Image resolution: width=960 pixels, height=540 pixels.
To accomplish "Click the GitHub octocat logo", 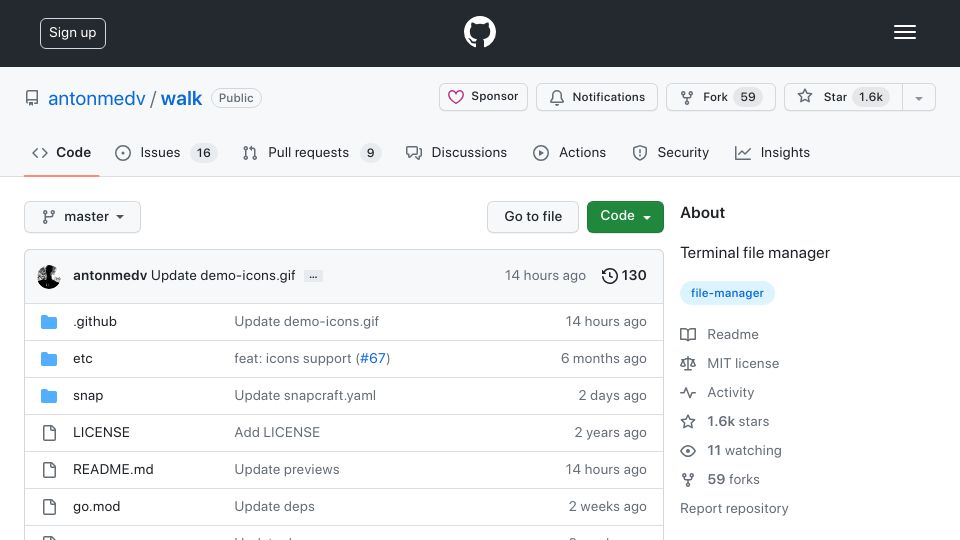I will tap(479, 32).
